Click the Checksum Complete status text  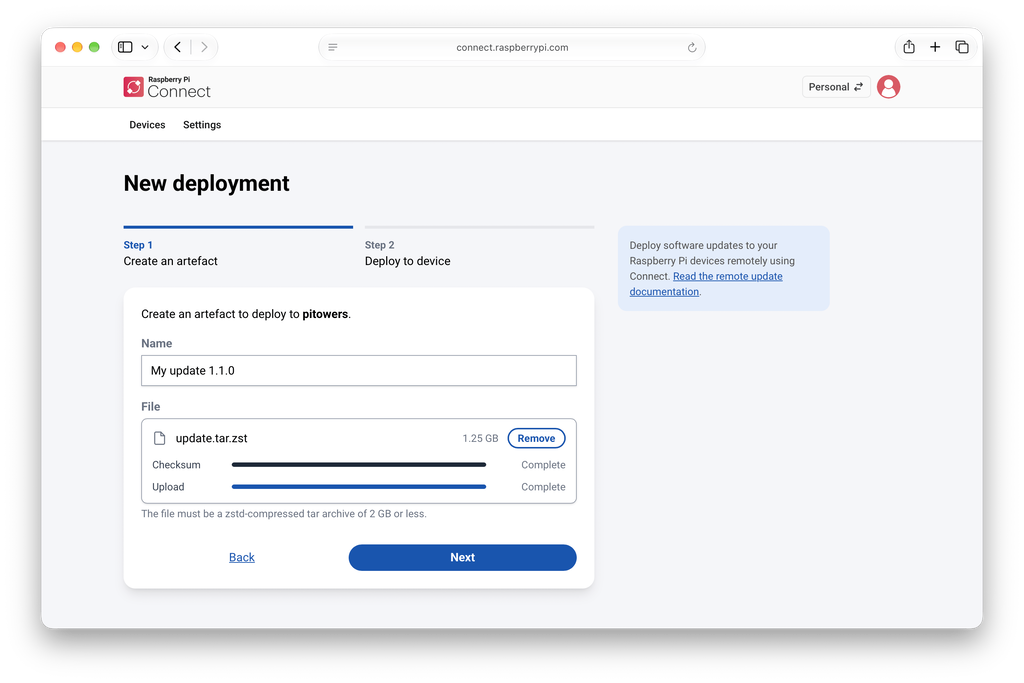point(543,465)
